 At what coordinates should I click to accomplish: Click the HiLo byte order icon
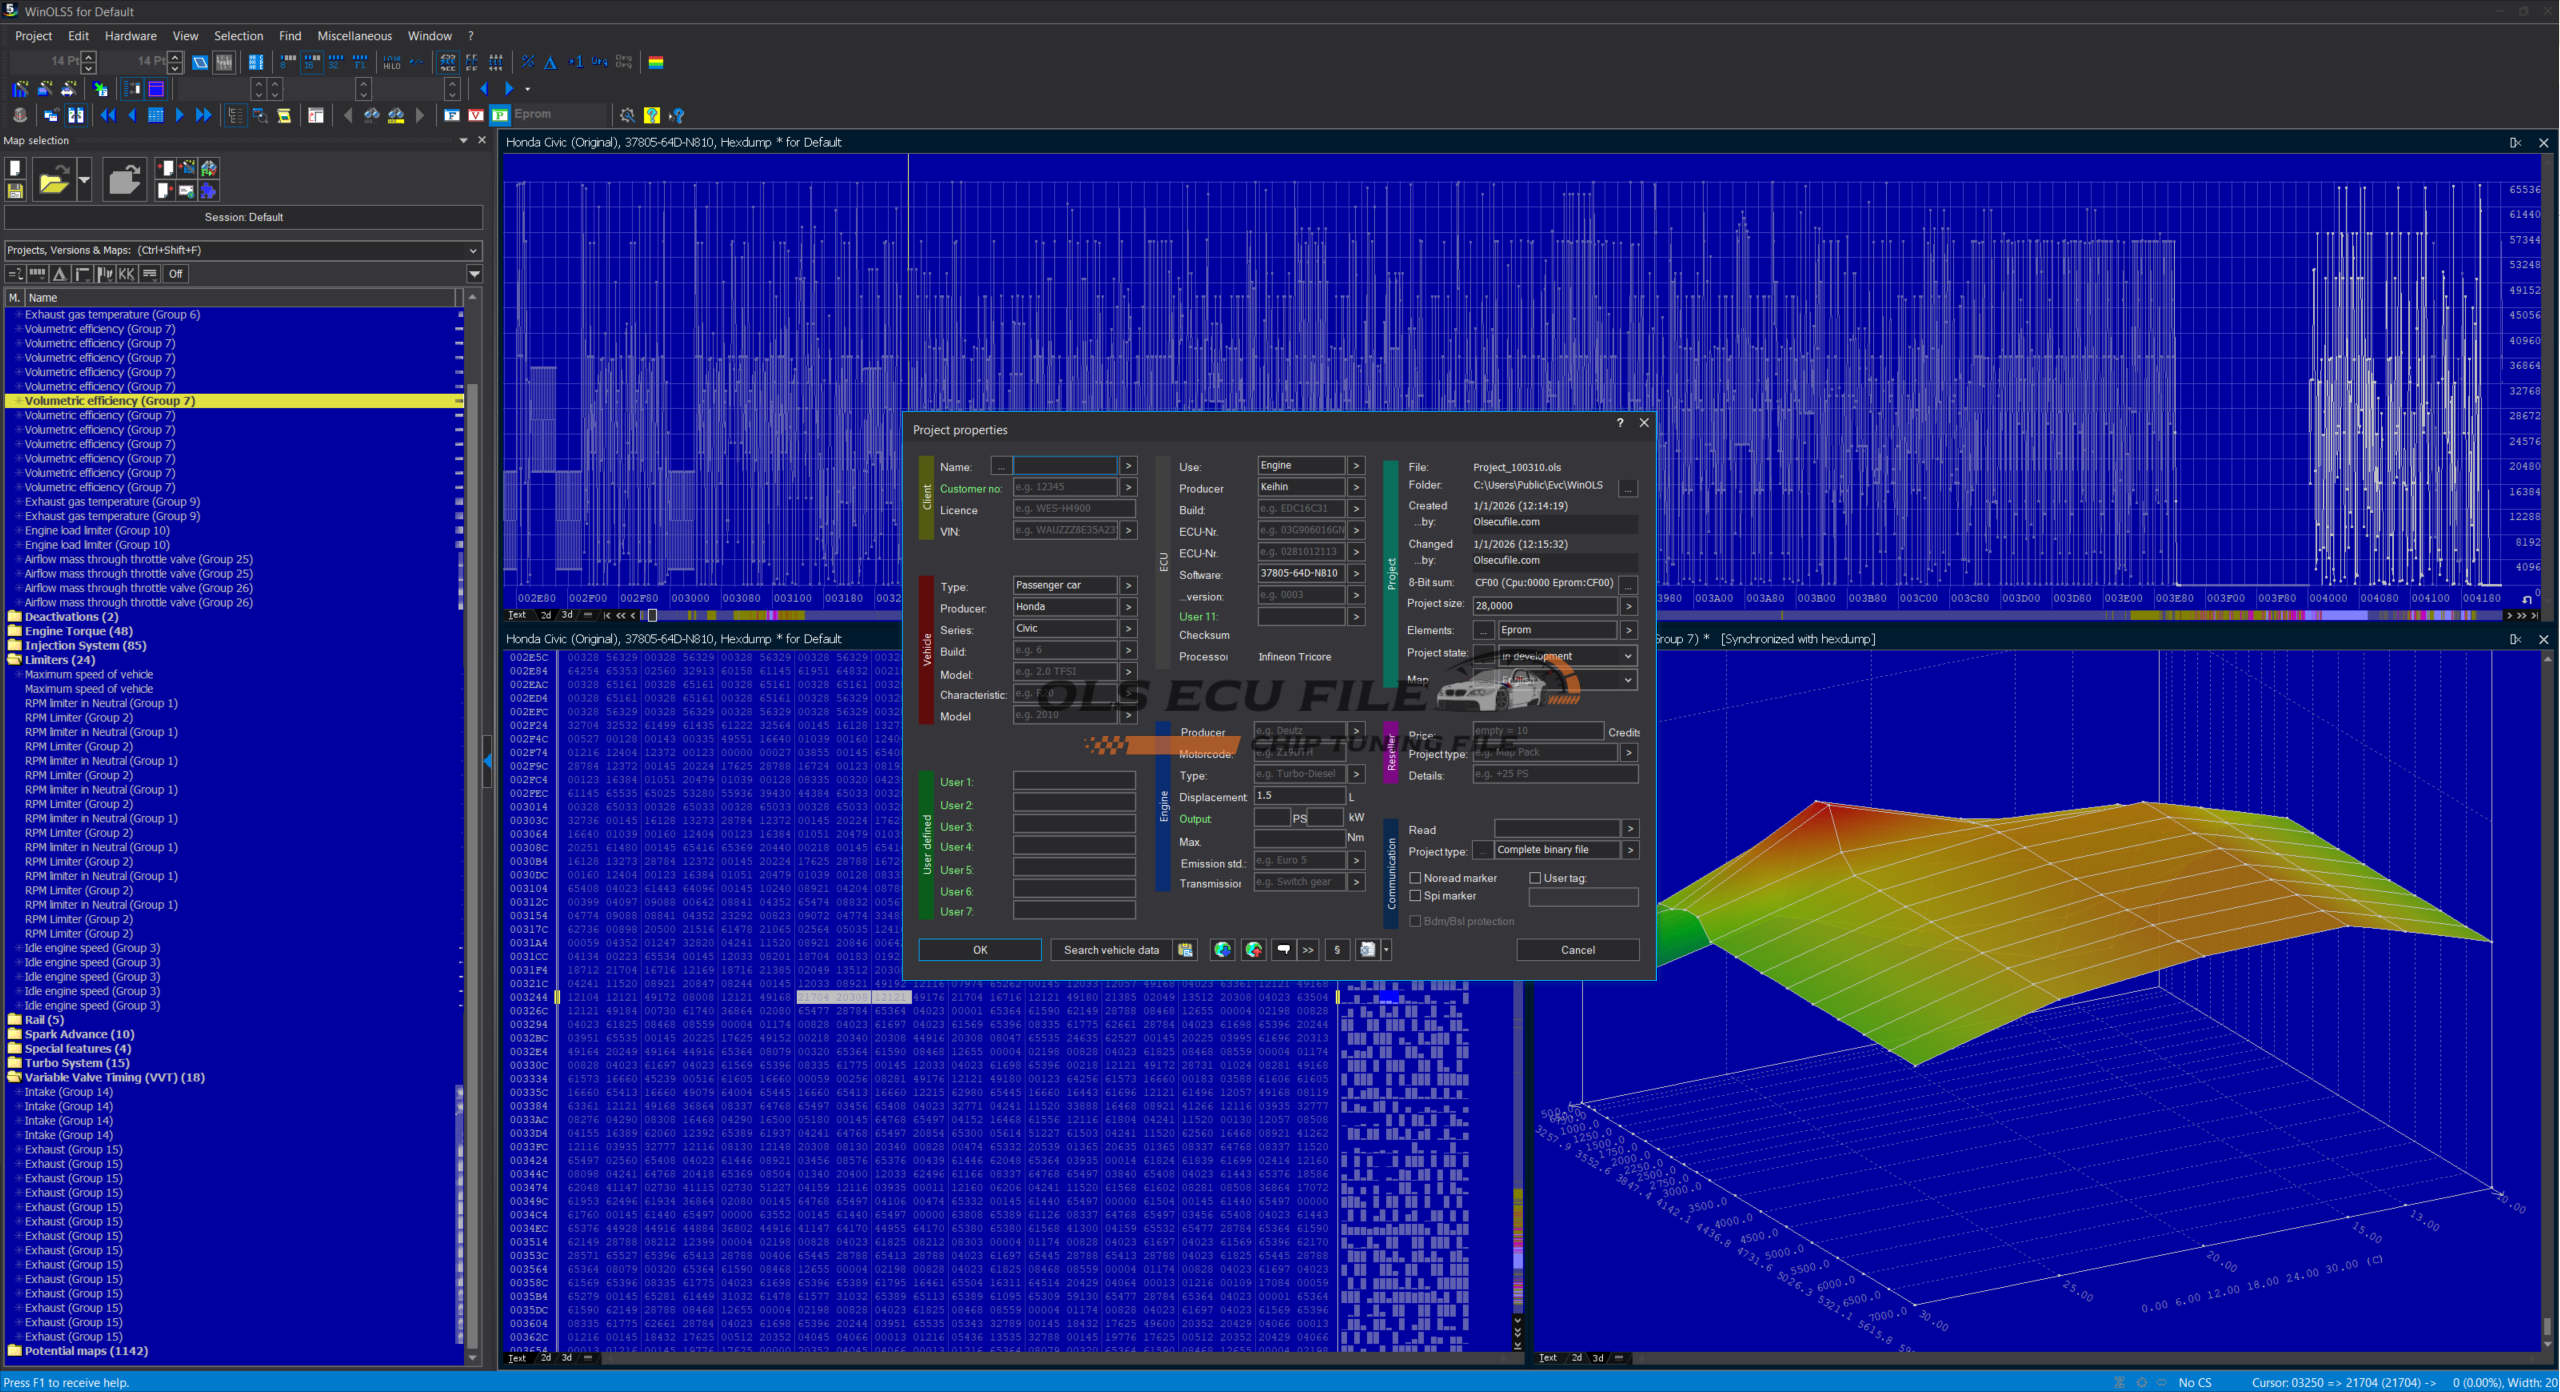[x=392, y=62]
